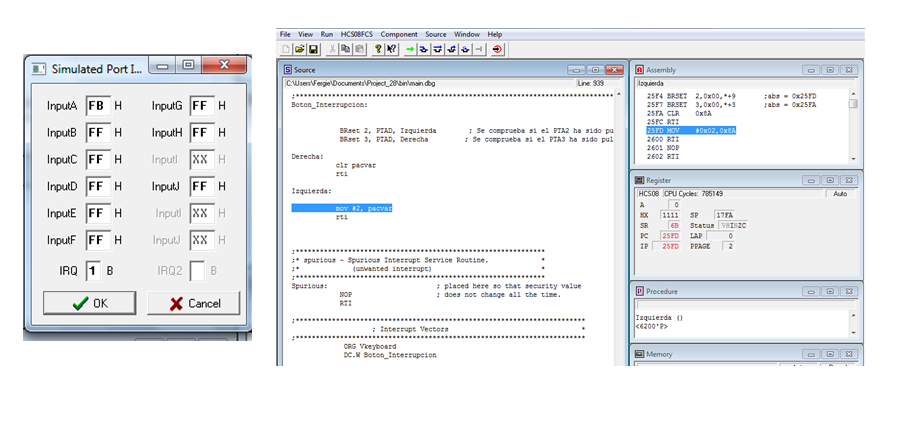903x435 pixels.
Task: Click the Open file toolbar icon
Action: tap(299, 48)
